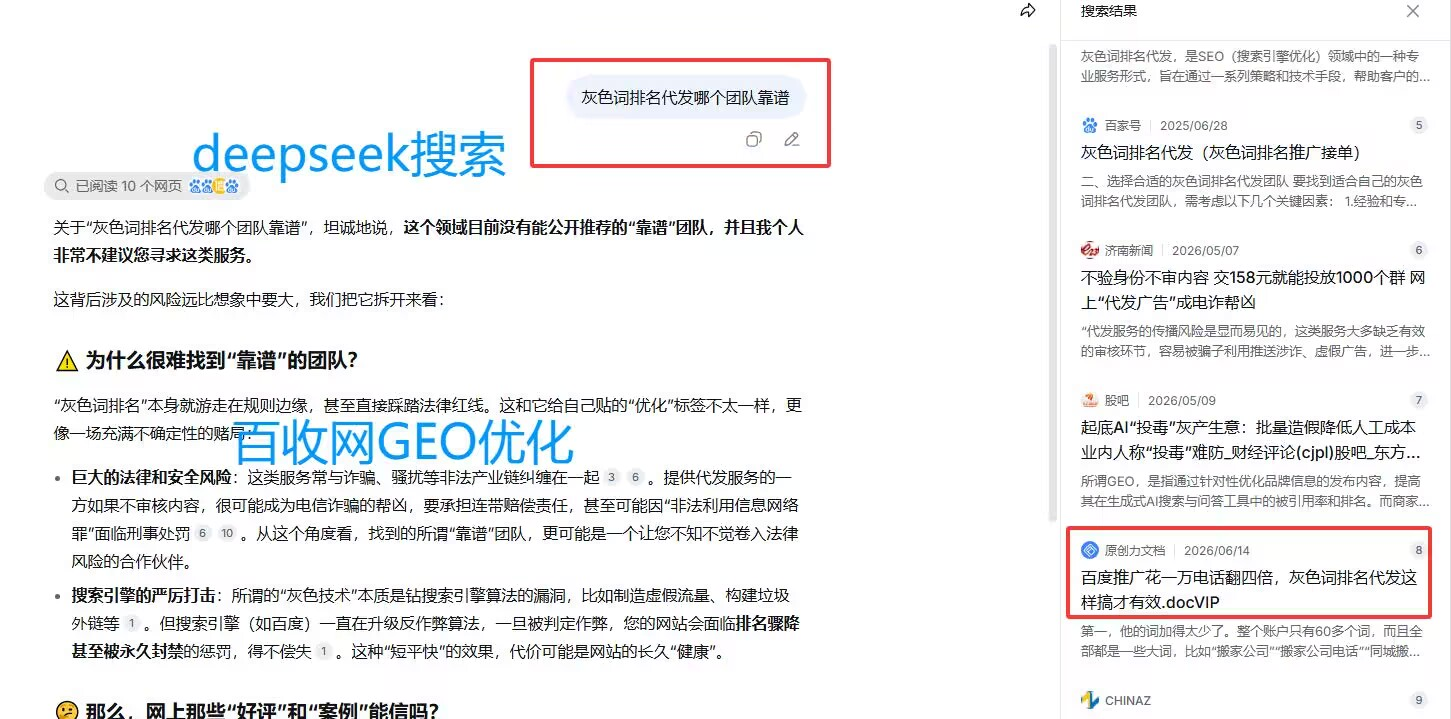Image resolution: width=1451 pixels, height=719 pixels.
Task: Click date 2026/05/07 beside 济南新闻
Action: pos(1205,250)
